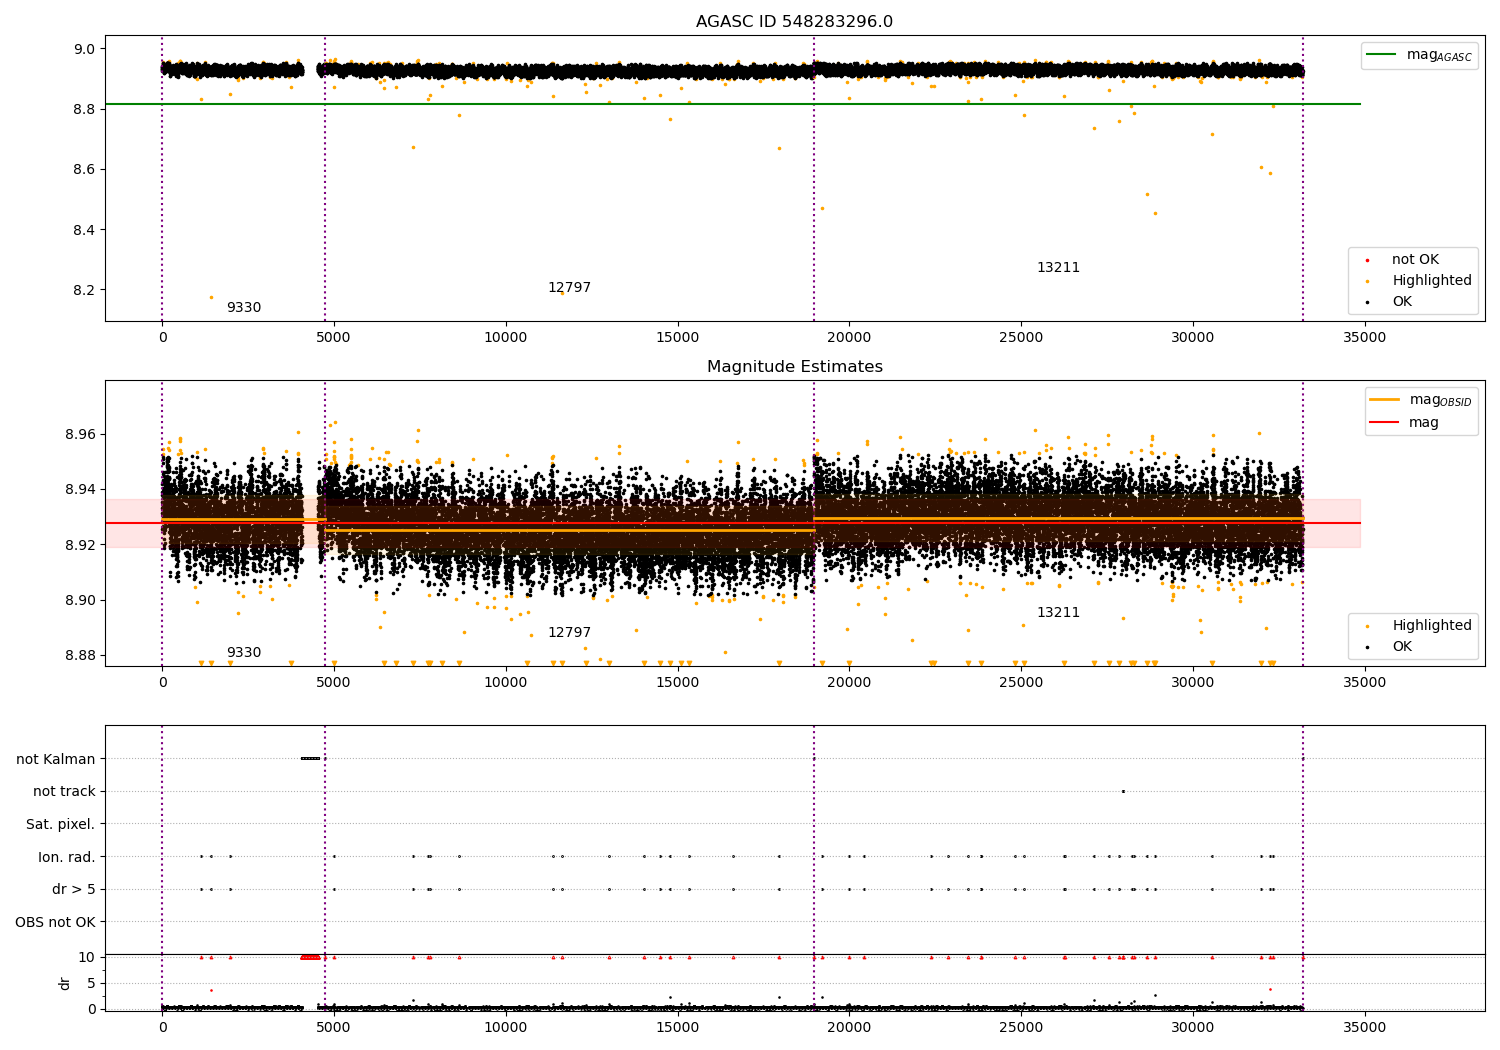
Task: Click the "8.2" y-axis tick label
Action: coord(84,290)
